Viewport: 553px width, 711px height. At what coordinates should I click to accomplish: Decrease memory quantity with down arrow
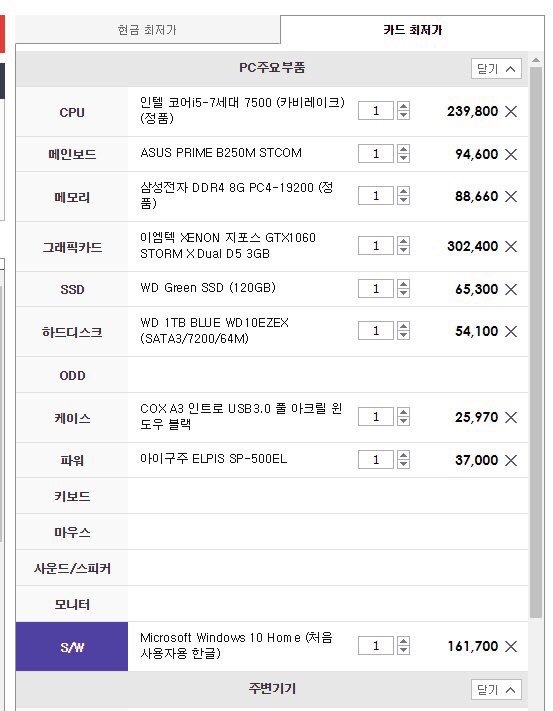(403, 200)
